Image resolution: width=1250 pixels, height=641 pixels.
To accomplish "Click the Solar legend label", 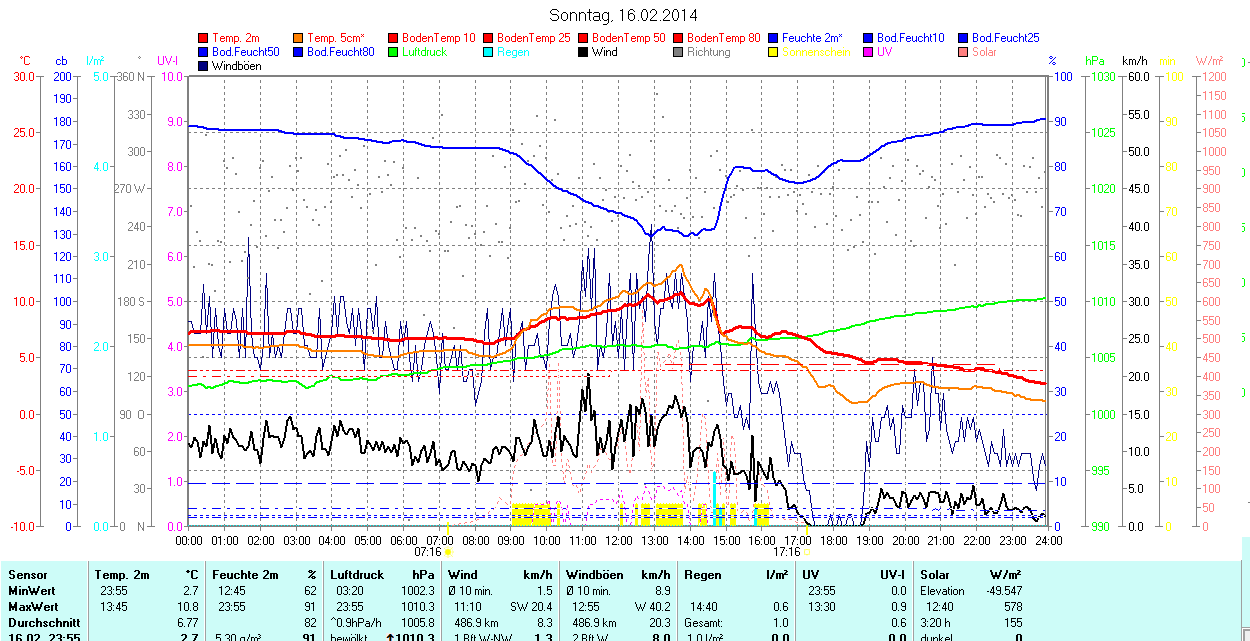I will coord(984,52).
